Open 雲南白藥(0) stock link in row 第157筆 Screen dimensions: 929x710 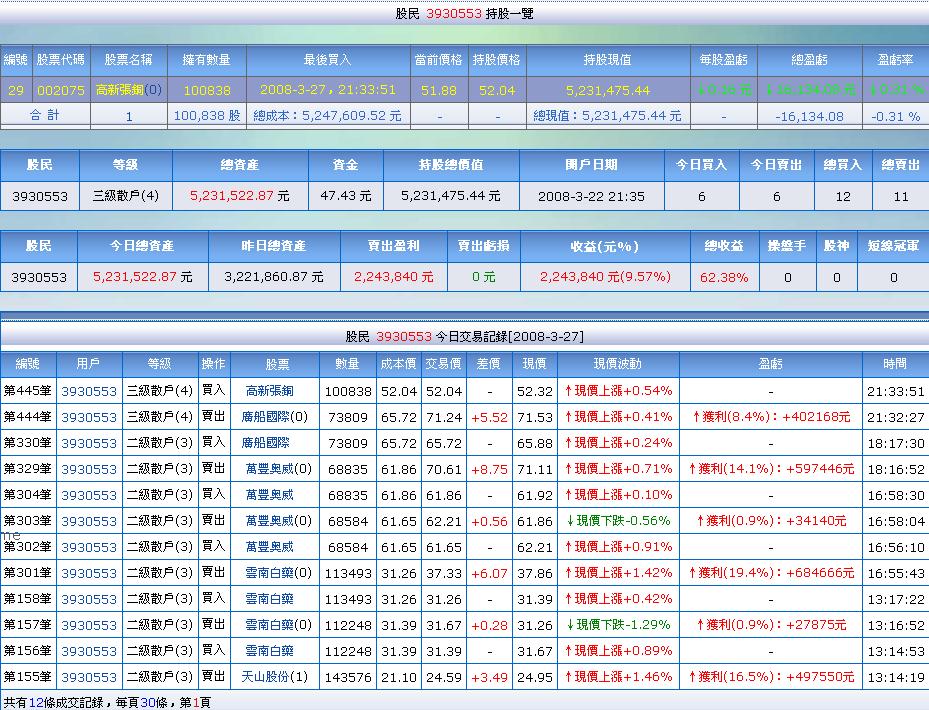point(278,625)
